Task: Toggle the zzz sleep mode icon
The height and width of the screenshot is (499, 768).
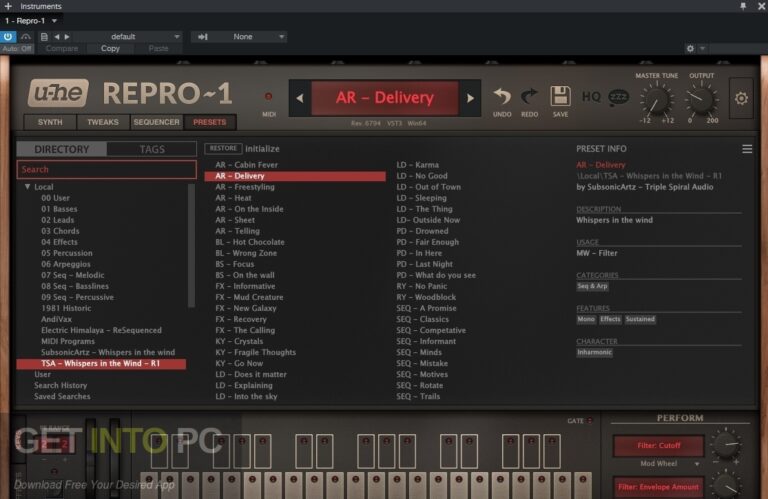Action: tap(618, 97)
